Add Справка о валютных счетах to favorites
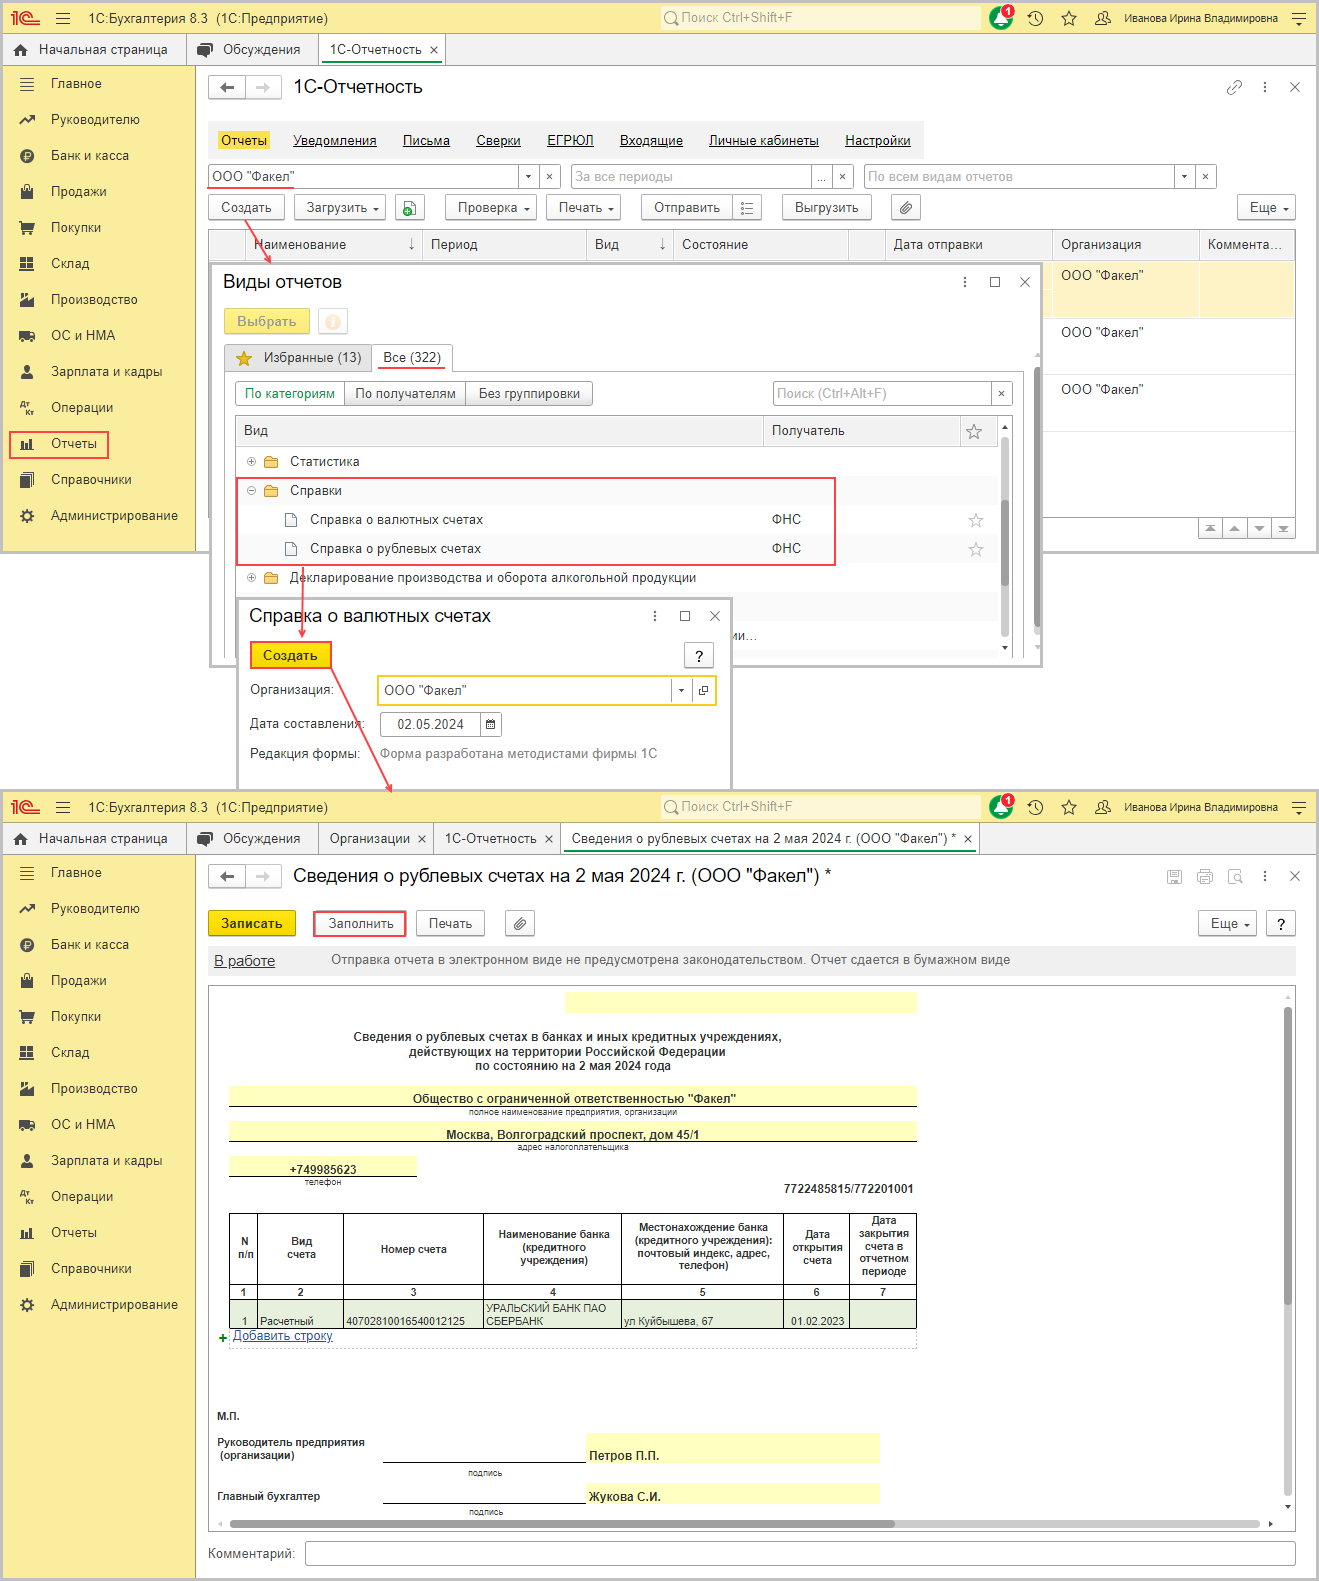The height and width of the screenshot is (1581, 1319). coord(976,520)
